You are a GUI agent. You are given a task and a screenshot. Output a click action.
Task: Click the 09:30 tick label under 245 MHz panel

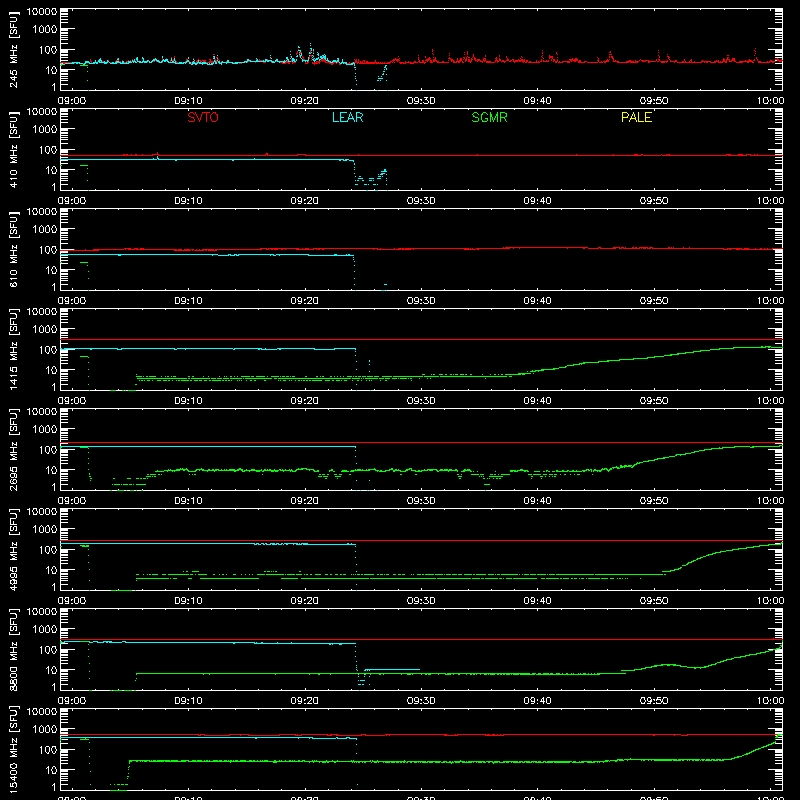click(421, 101)
